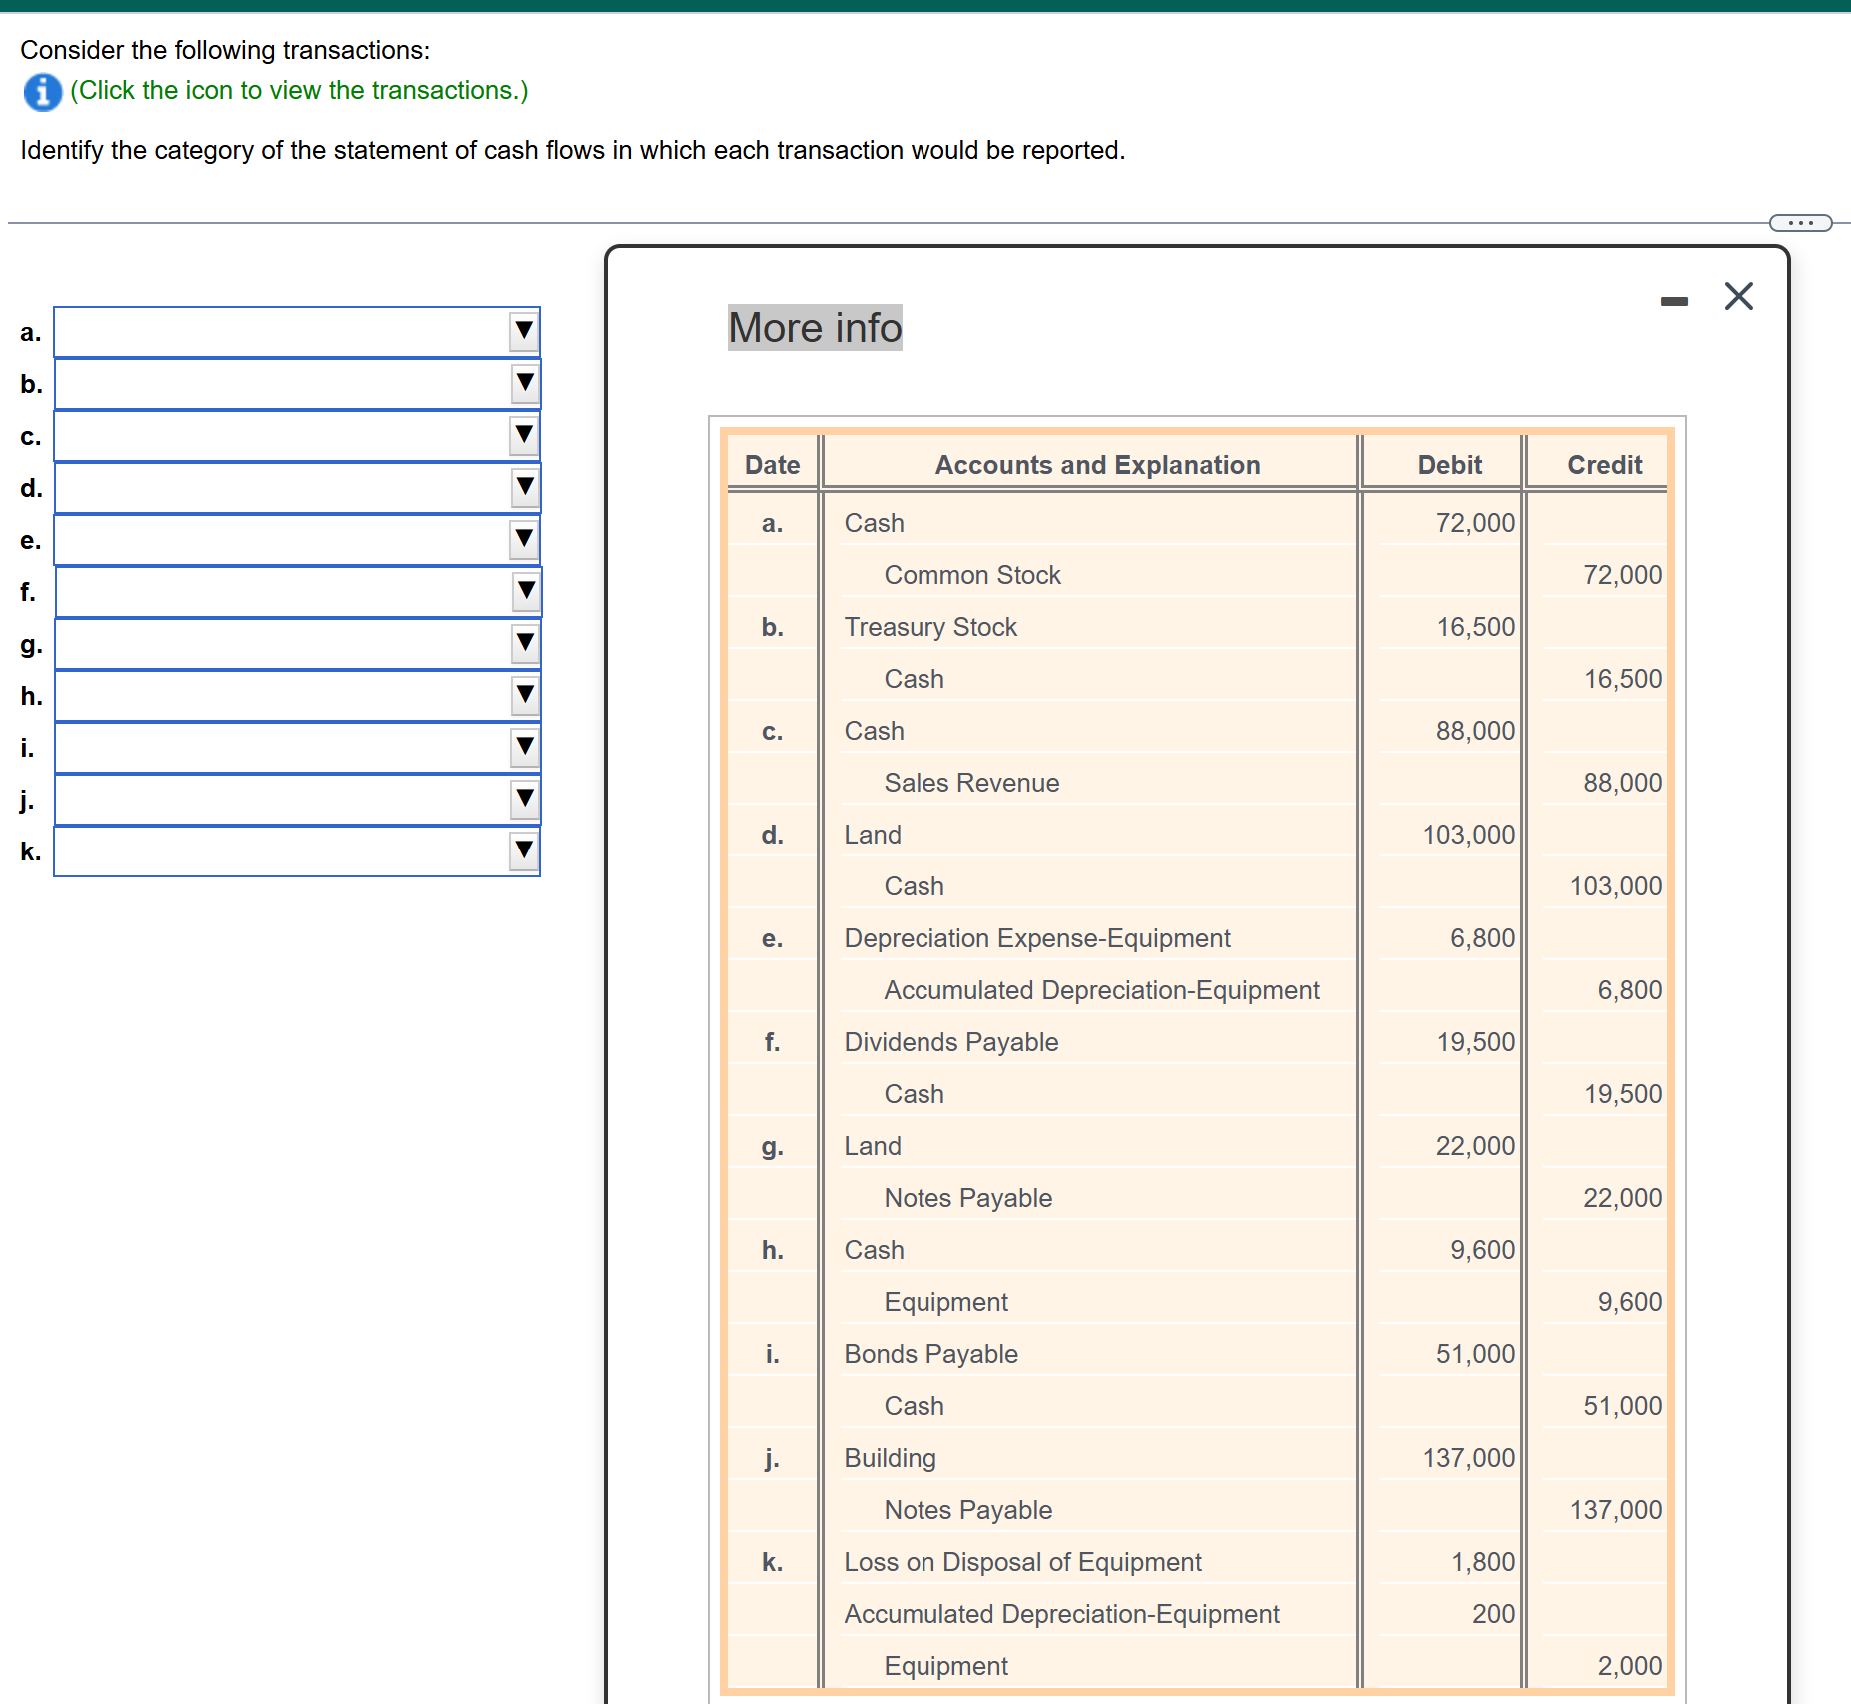Image resolution: width=1851 pixels, height=1704 pixels.
Task: Select the Bonds Payable entry
Action: [930, 1354]
